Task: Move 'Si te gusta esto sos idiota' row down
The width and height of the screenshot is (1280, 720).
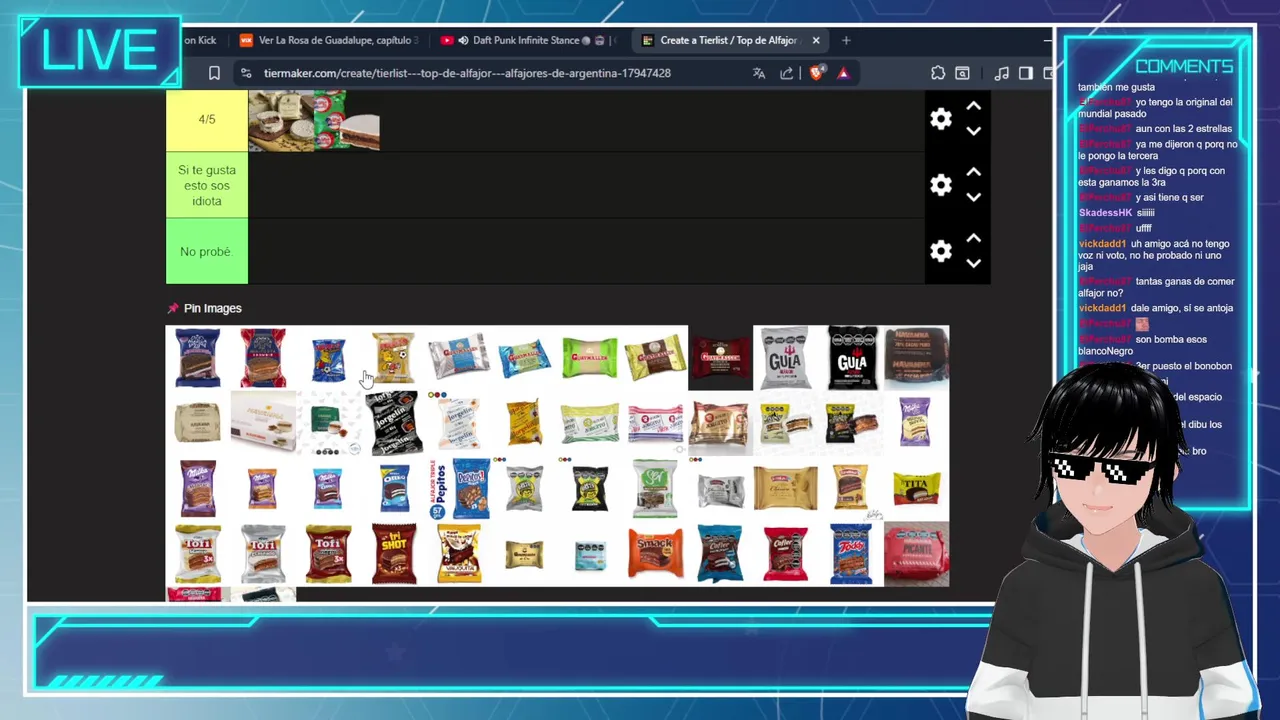Action: click(973, 197)
